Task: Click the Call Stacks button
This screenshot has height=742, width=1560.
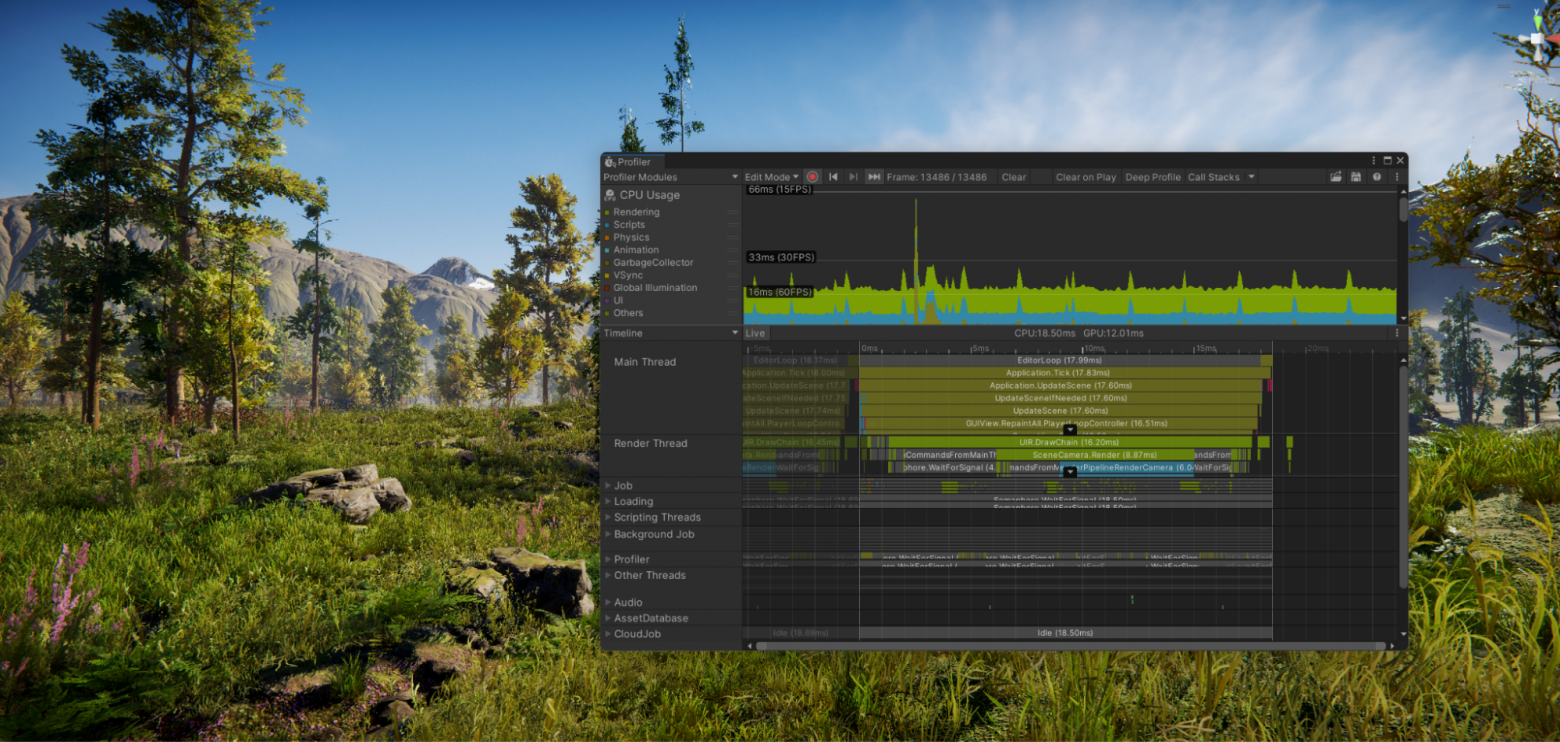Action: coord(1213,177)
